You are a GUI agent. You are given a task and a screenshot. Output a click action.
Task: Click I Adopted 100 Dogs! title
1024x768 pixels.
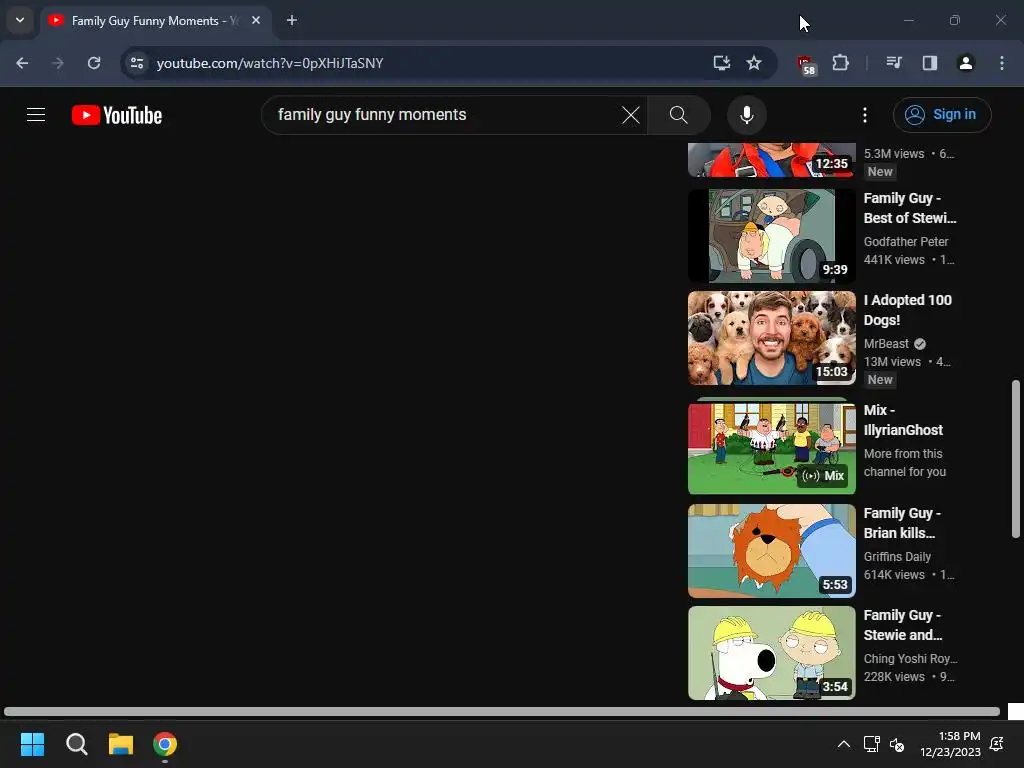(907, 310)
